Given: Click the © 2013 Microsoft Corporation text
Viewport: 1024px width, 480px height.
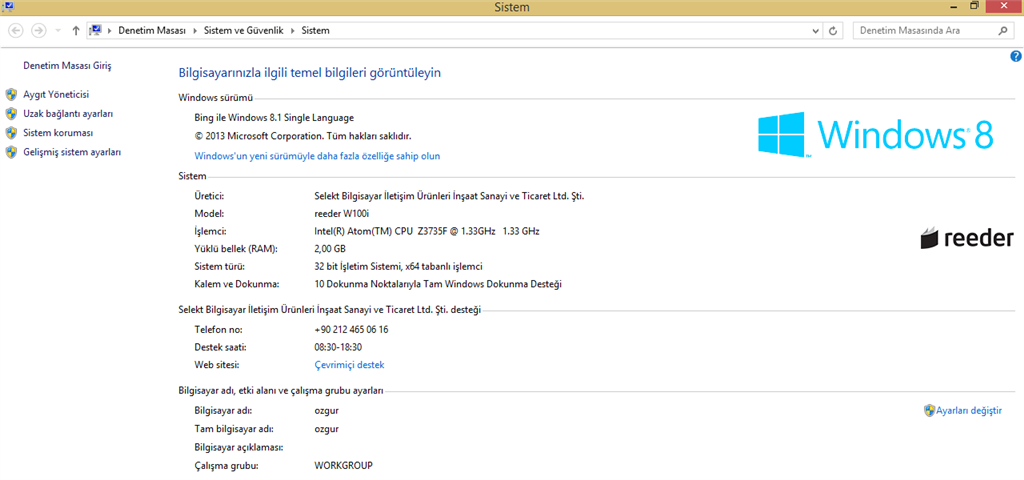Looking at the screenshot, I should 303,136.
